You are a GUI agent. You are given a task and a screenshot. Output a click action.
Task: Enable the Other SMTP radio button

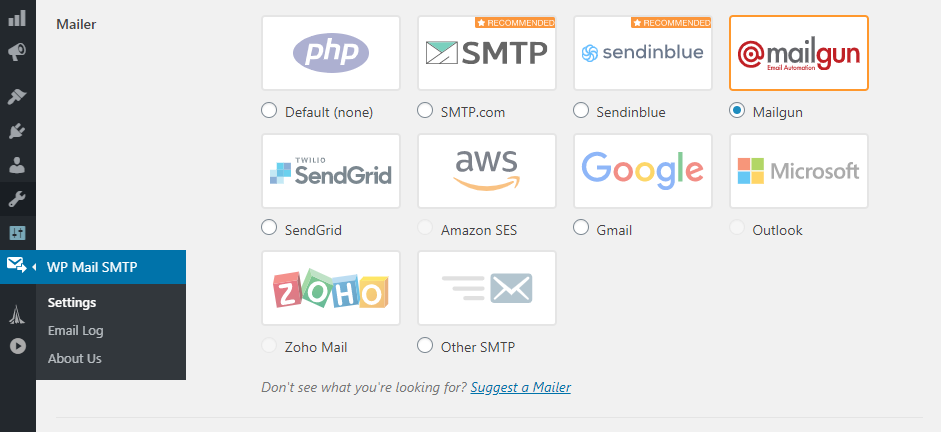click(x=425, y=346)
